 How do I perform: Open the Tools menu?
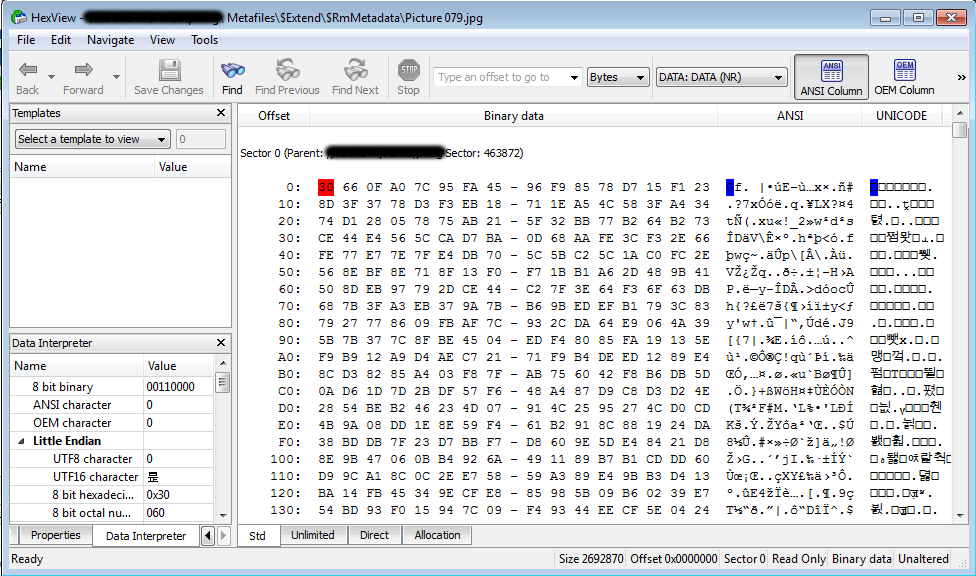pos(204,40)
